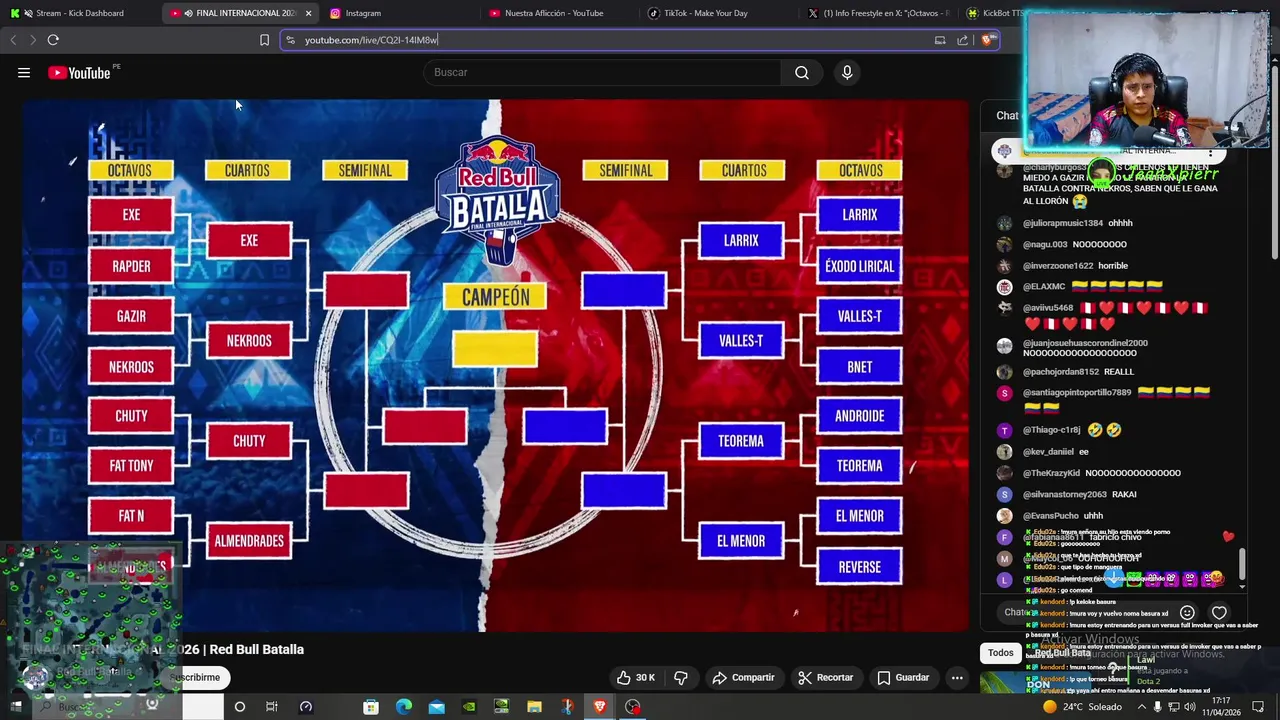Open the Cortana circle in the taskbar
This screenshot has width=1280, height=720.
(x=239, y=707)
